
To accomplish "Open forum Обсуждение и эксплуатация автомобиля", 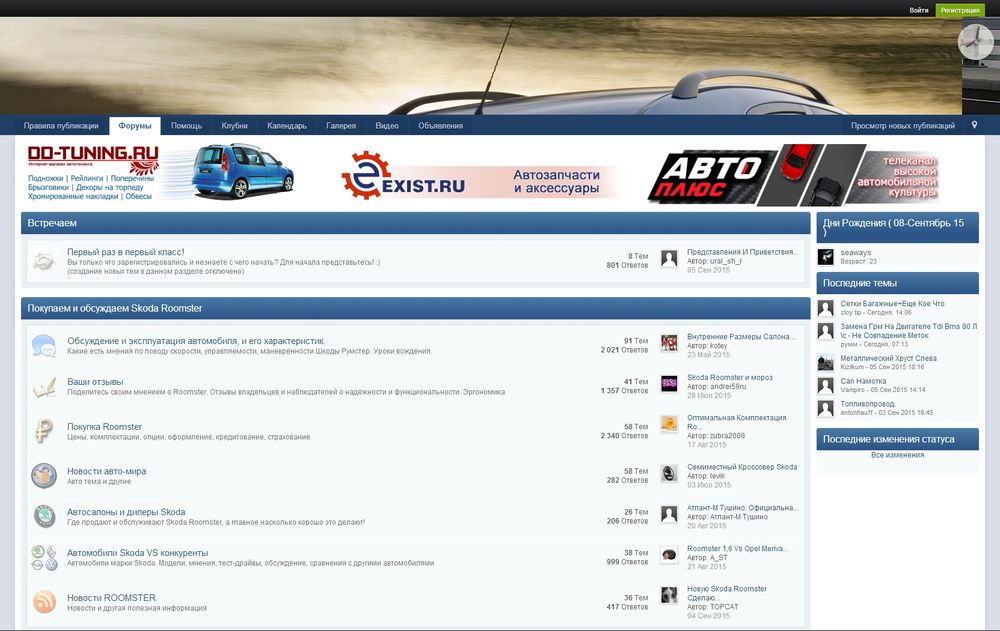I will tap(196, 341).
